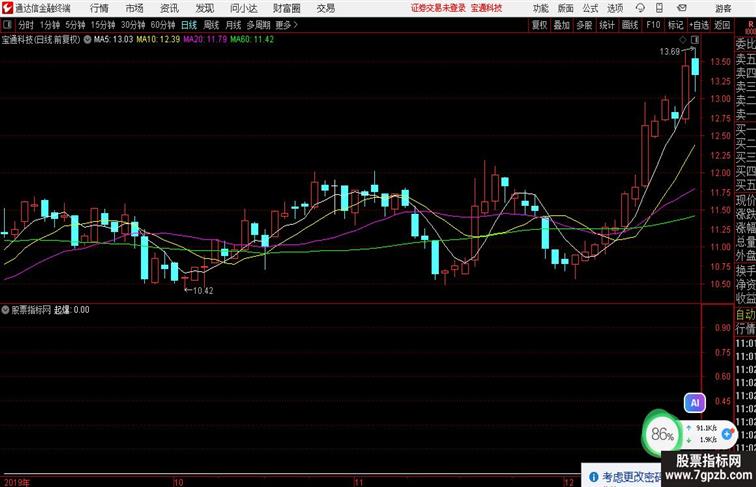The image size is (756, 487).
Task: Expand the 起爆 indicator dropdown circle
Action: [5, 310]
